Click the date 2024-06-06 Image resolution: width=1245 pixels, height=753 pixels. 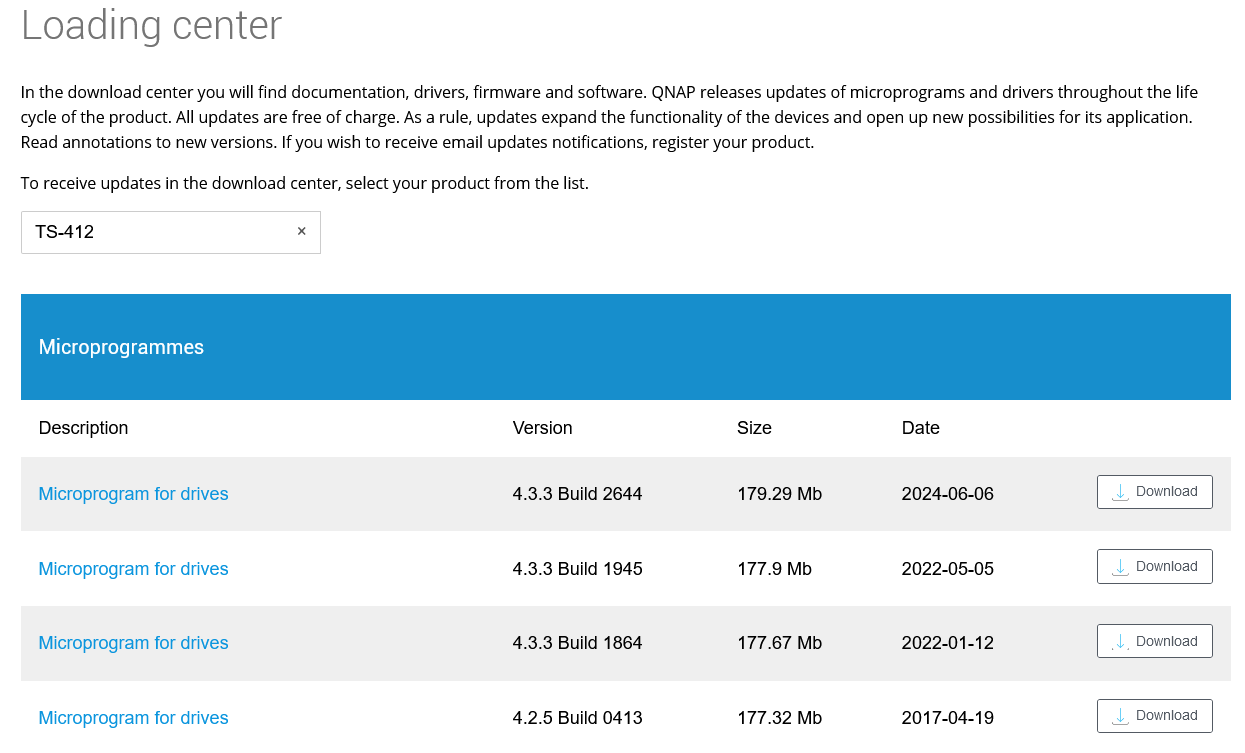pos(947,494)
